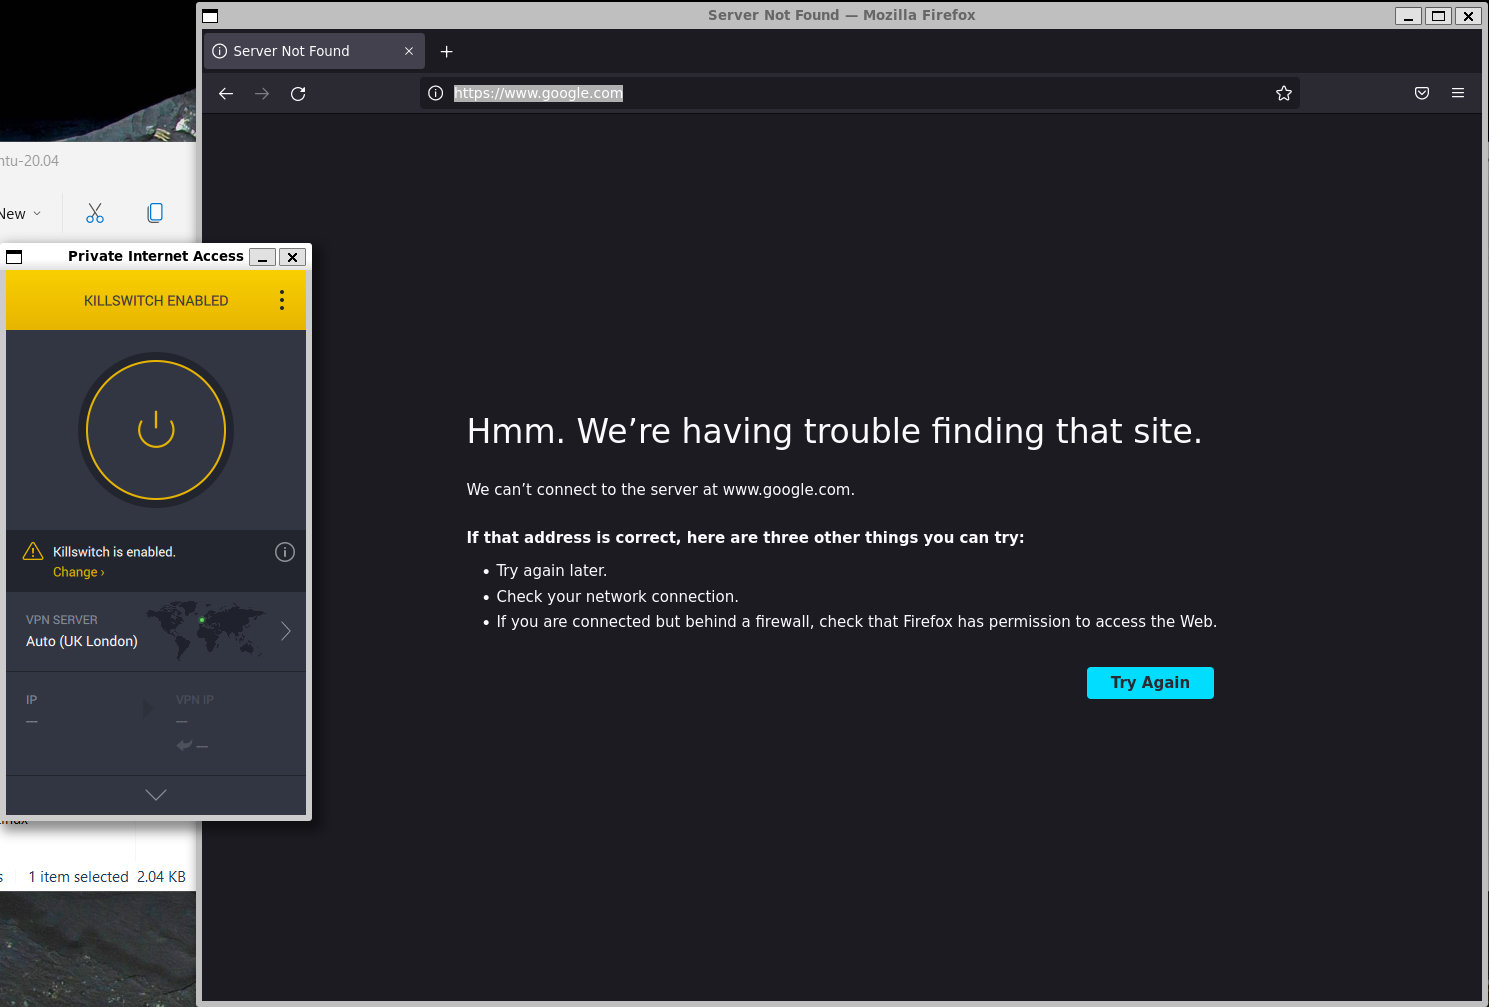Viewport: 1489px width, 1007px height.
Task: Click the world map in VPN server tile
Action: pos(207,630)
